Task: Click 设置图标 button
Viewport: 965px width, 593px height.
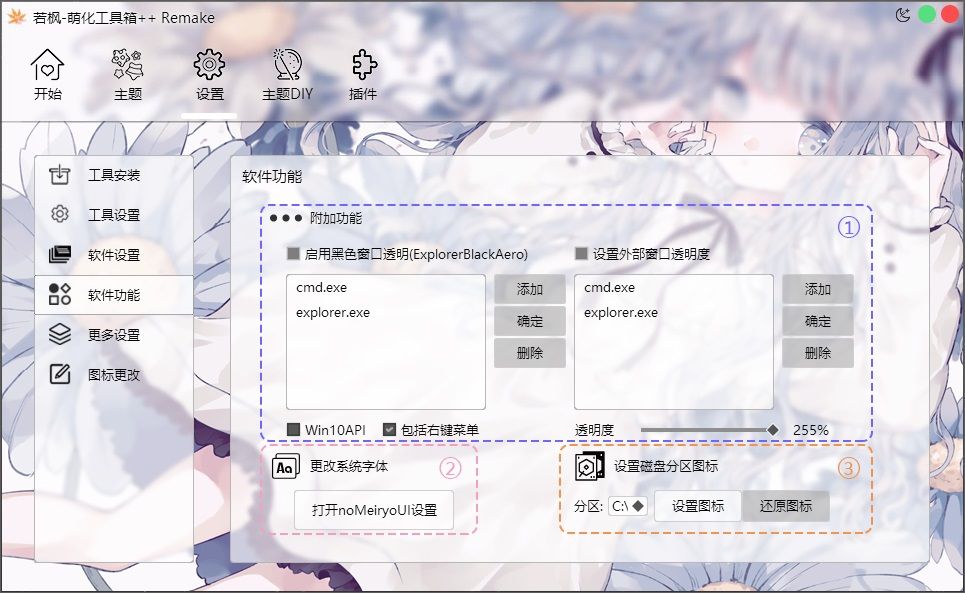Action: pos(698,506)
